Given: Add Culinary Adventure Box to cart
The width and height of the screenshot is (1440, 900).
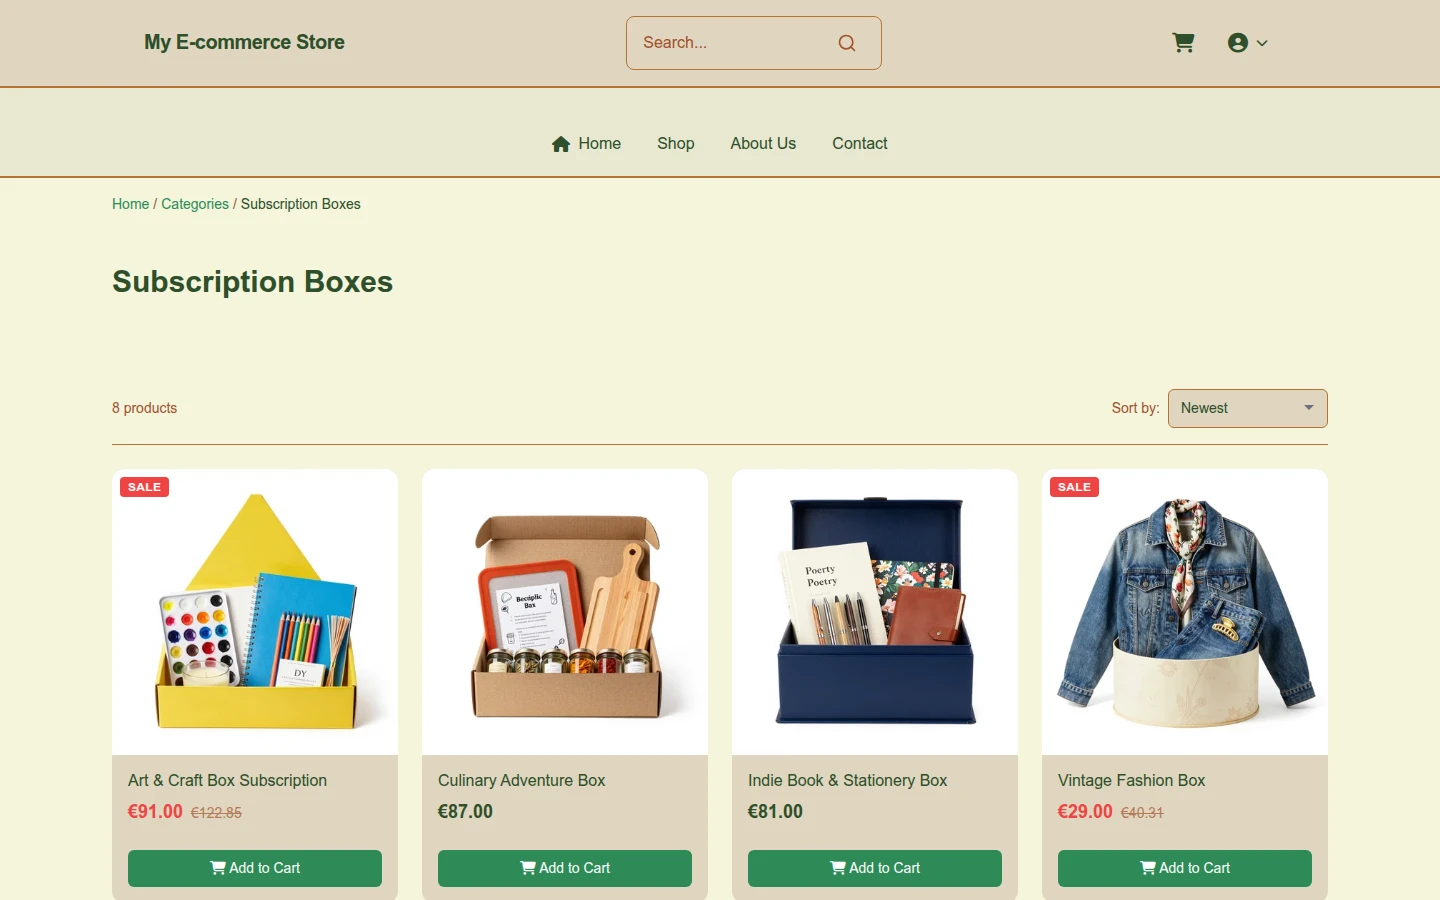Looking at the screenshot, I should (565, 868).
